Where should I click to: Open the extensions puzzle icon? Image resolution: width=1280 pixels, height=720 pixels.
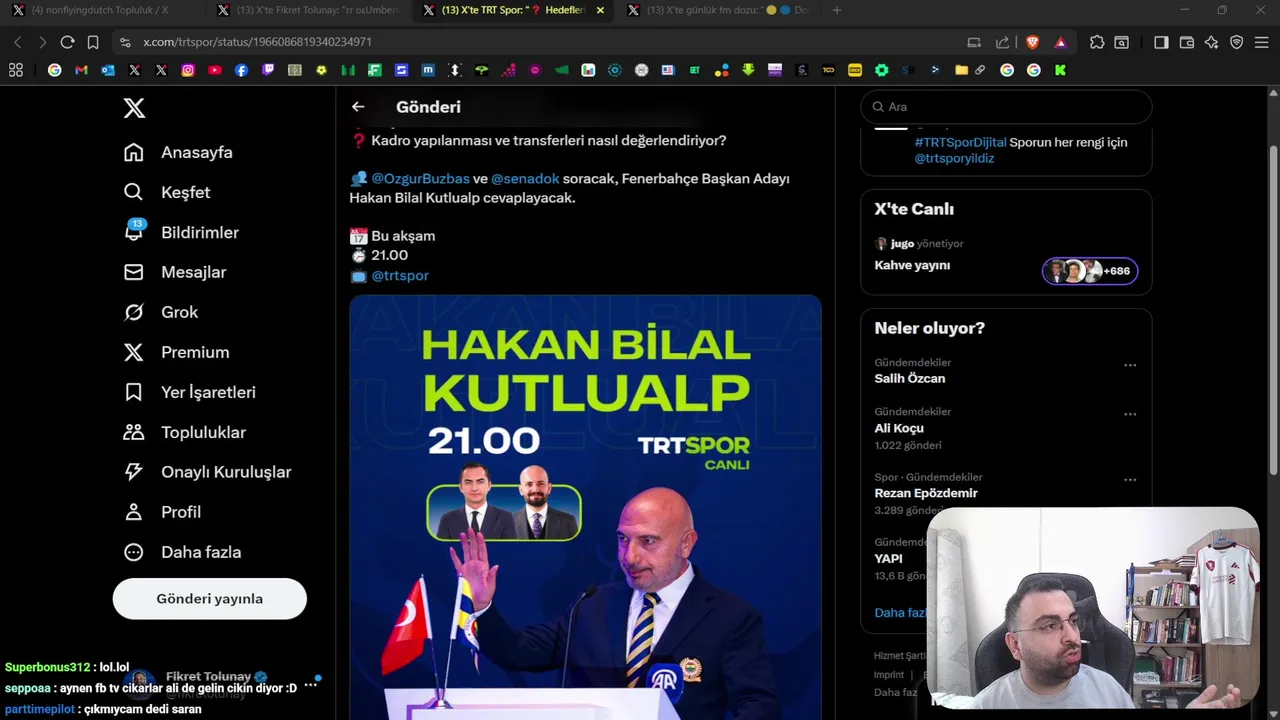[x=1097, y=42]
